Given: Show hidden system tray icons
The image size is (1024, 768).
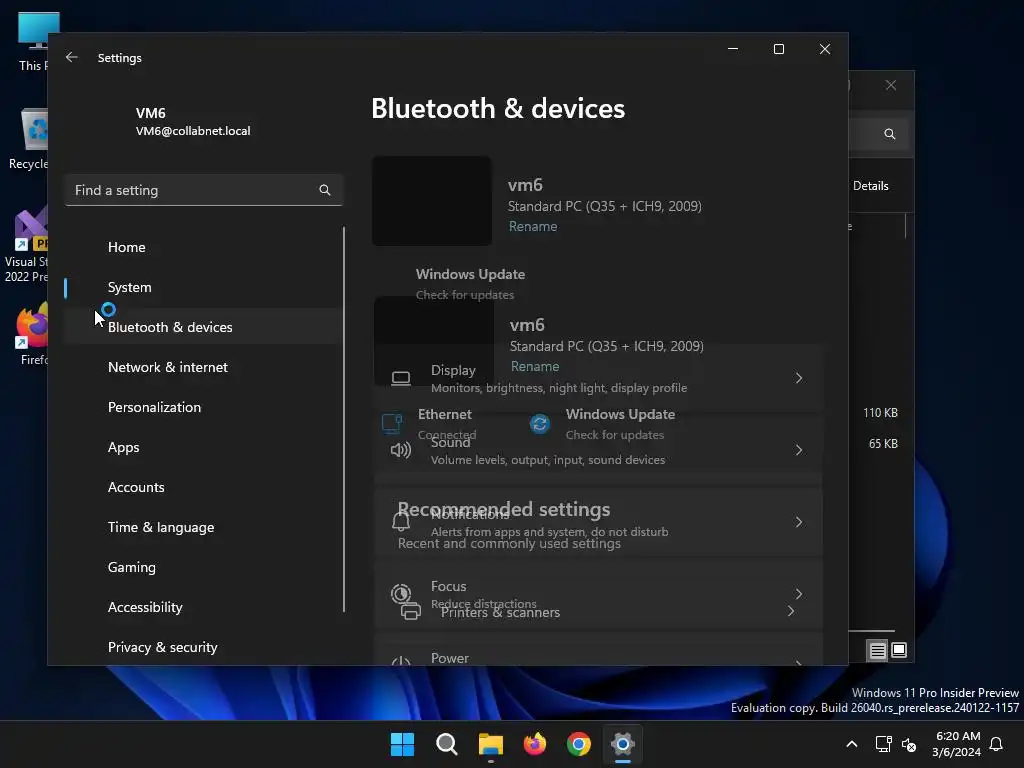Looking at the screenshot, I should point(852,744).
